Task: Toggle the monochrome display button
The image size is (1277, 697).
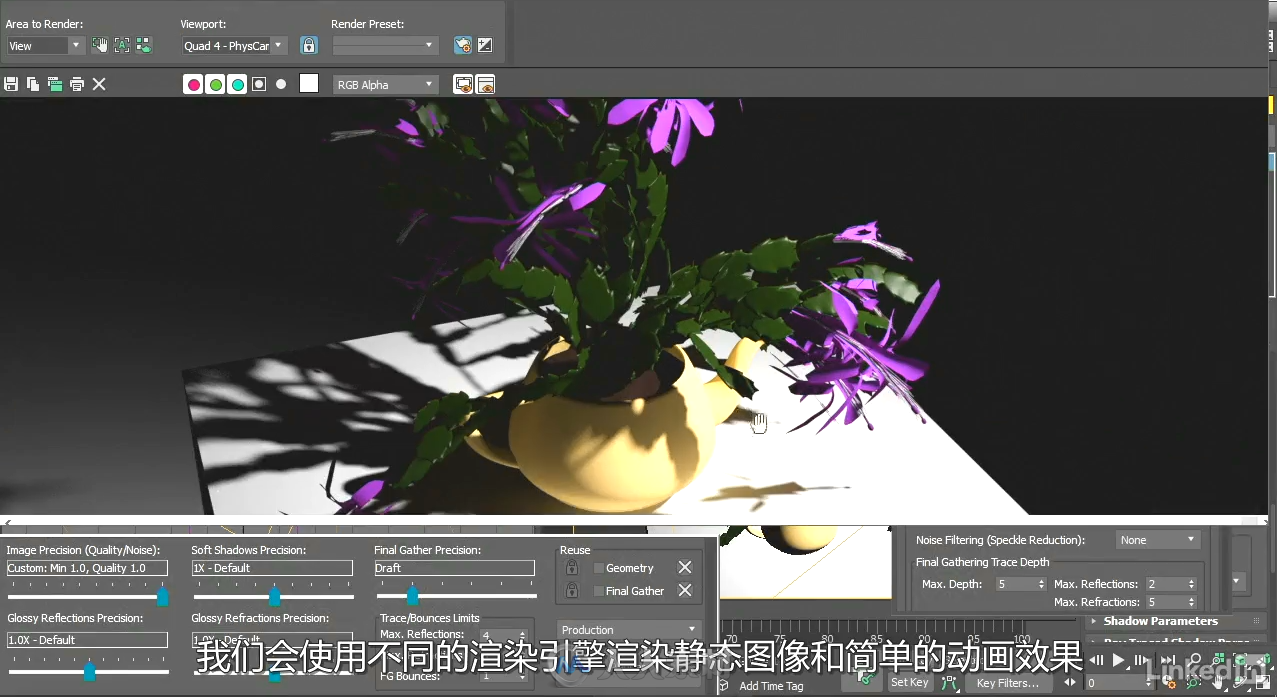Action: tap(281, 84)
